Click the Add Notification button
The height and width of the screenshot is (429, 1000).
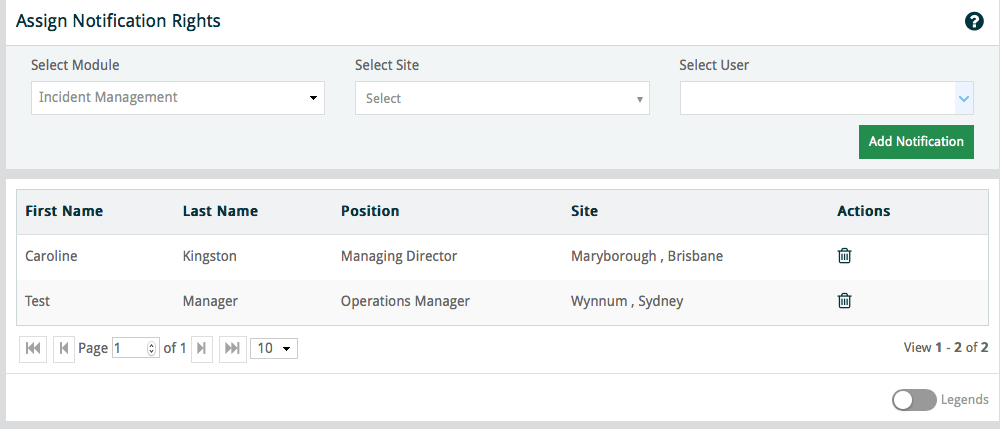[915, 142]
